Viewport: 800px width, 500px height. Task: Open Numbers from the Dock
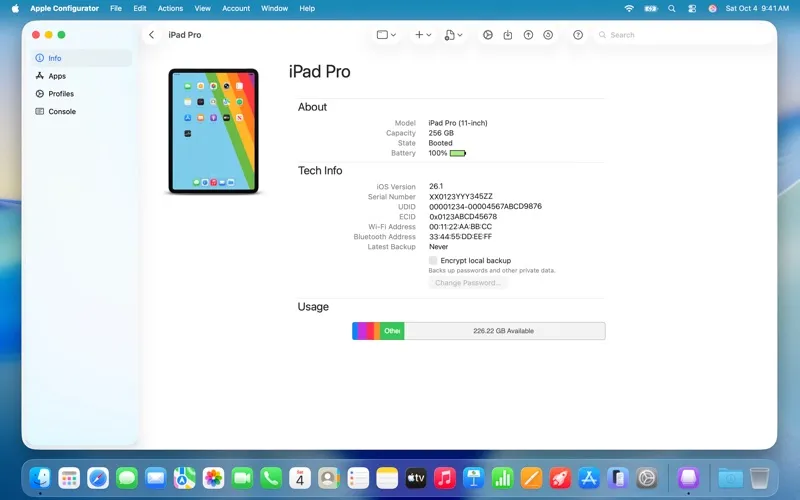(503, 478)
